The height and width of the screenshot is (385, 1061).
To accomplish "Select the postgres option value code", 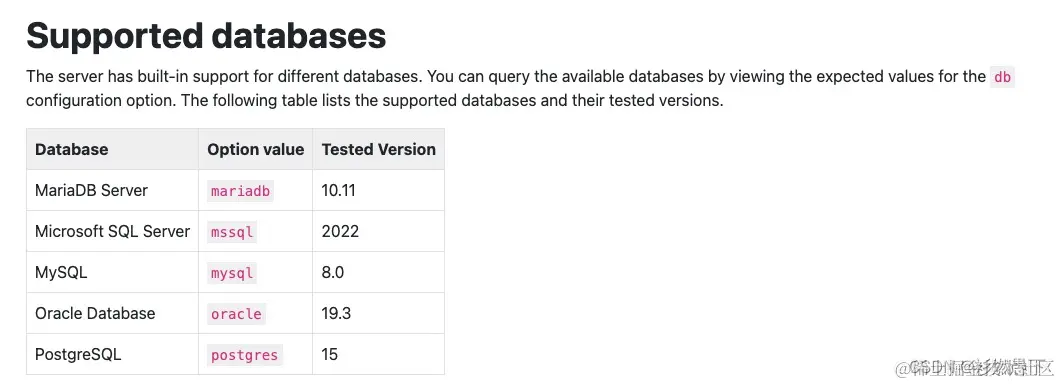I will [244, 355].
